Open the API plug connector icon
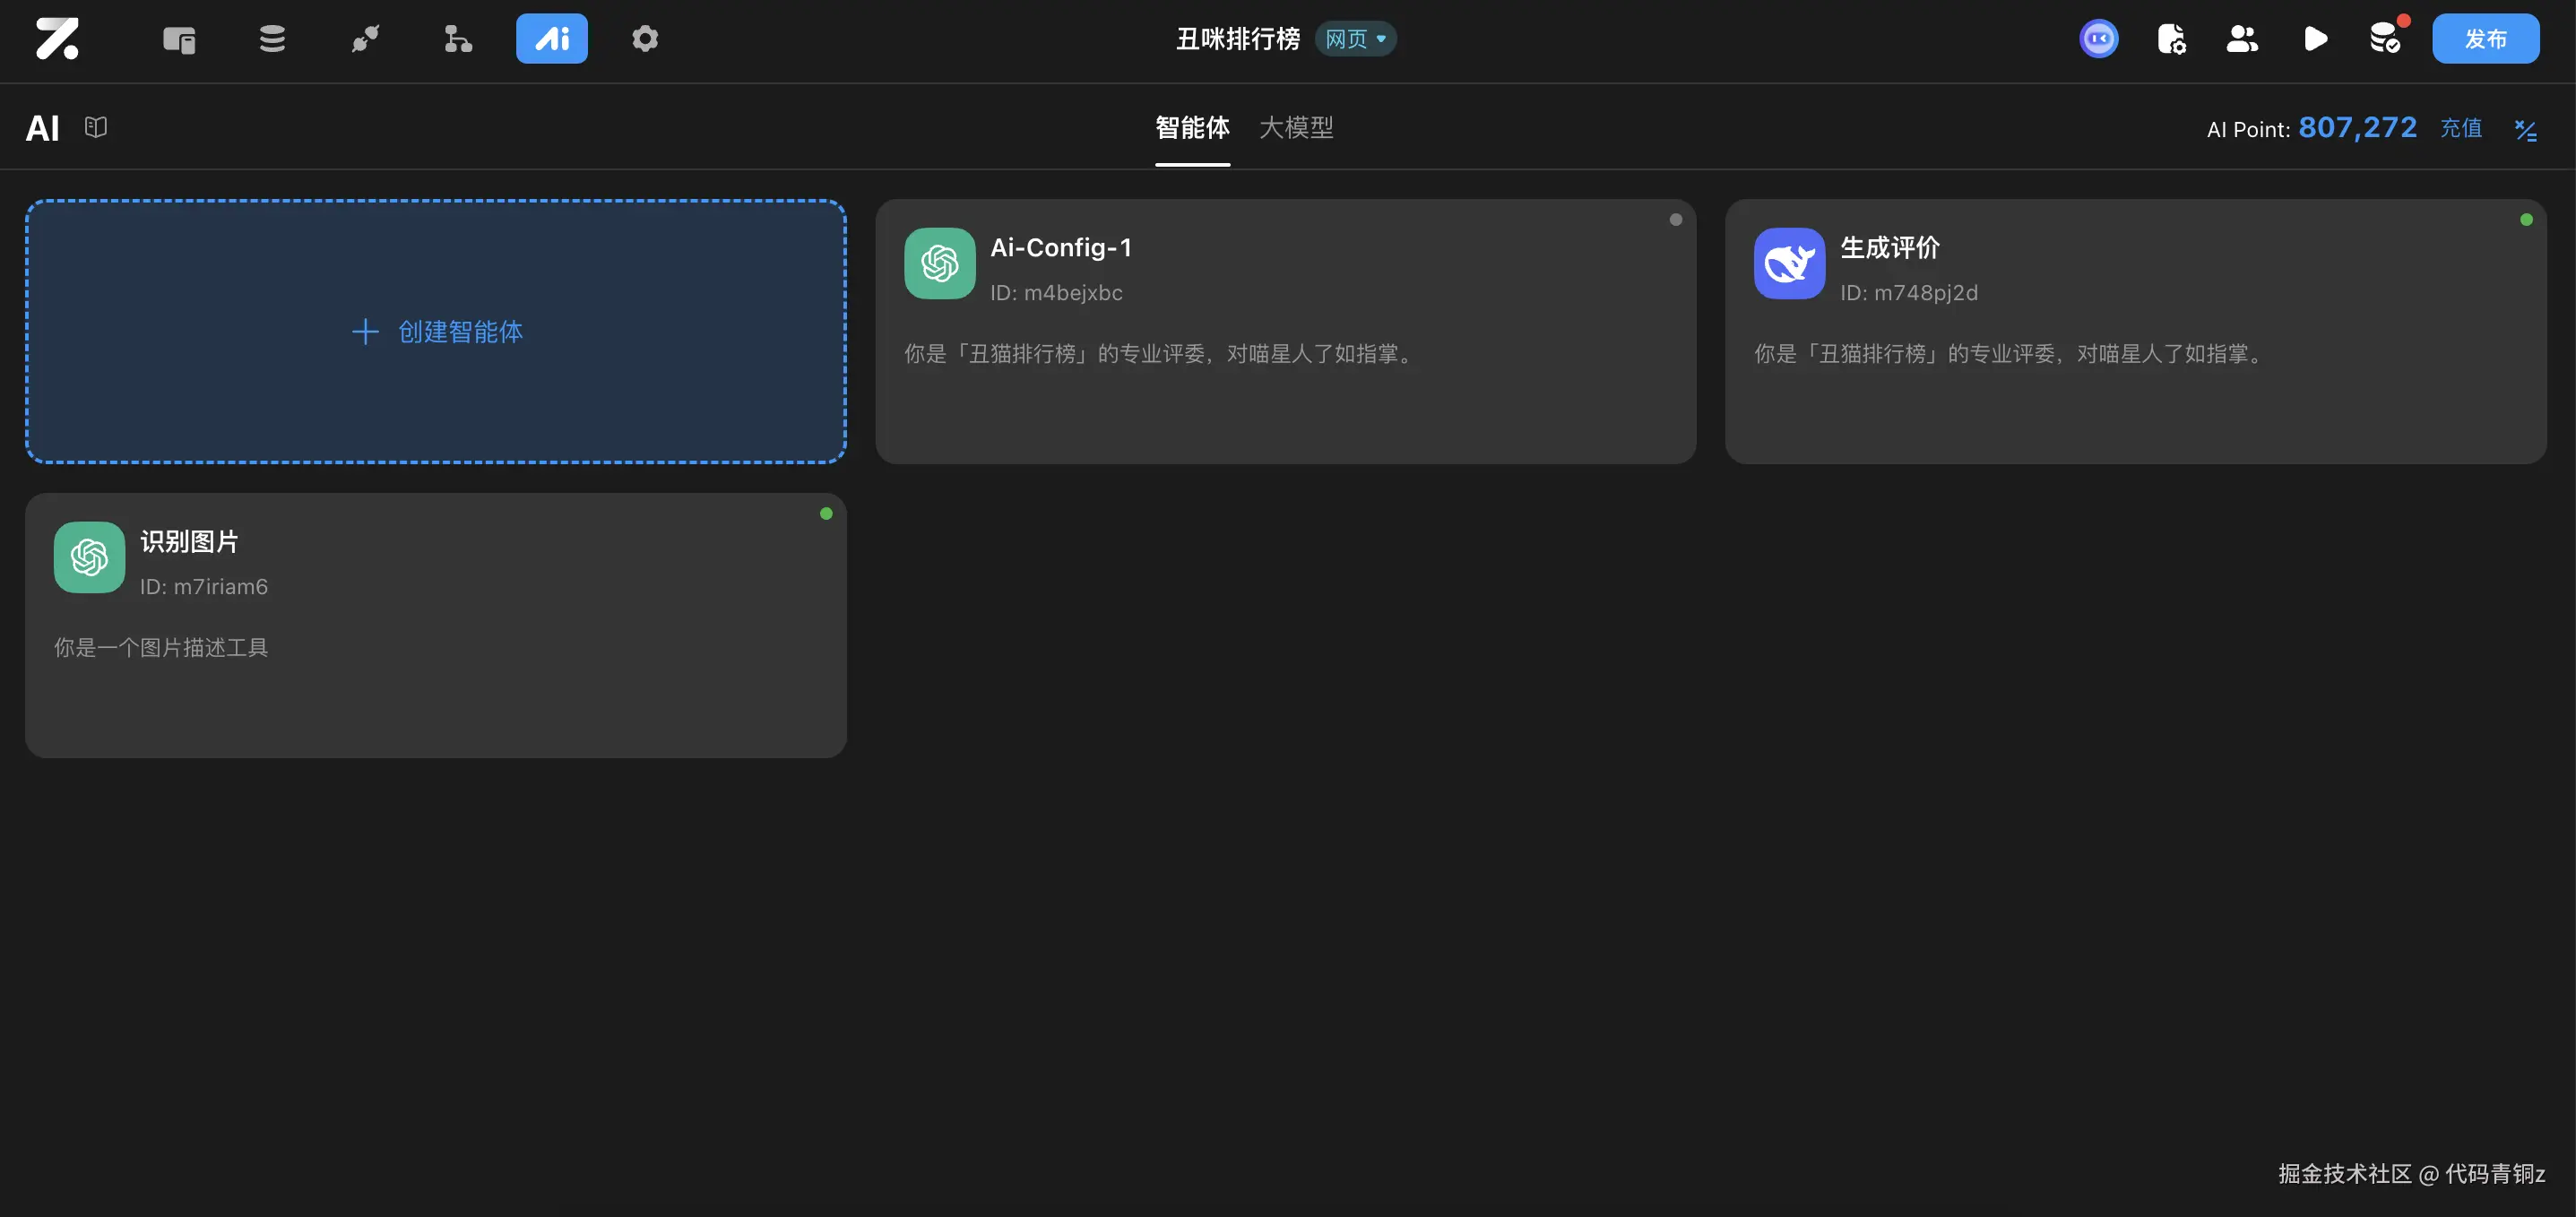 pyautogui.click(x=365, y=39)
